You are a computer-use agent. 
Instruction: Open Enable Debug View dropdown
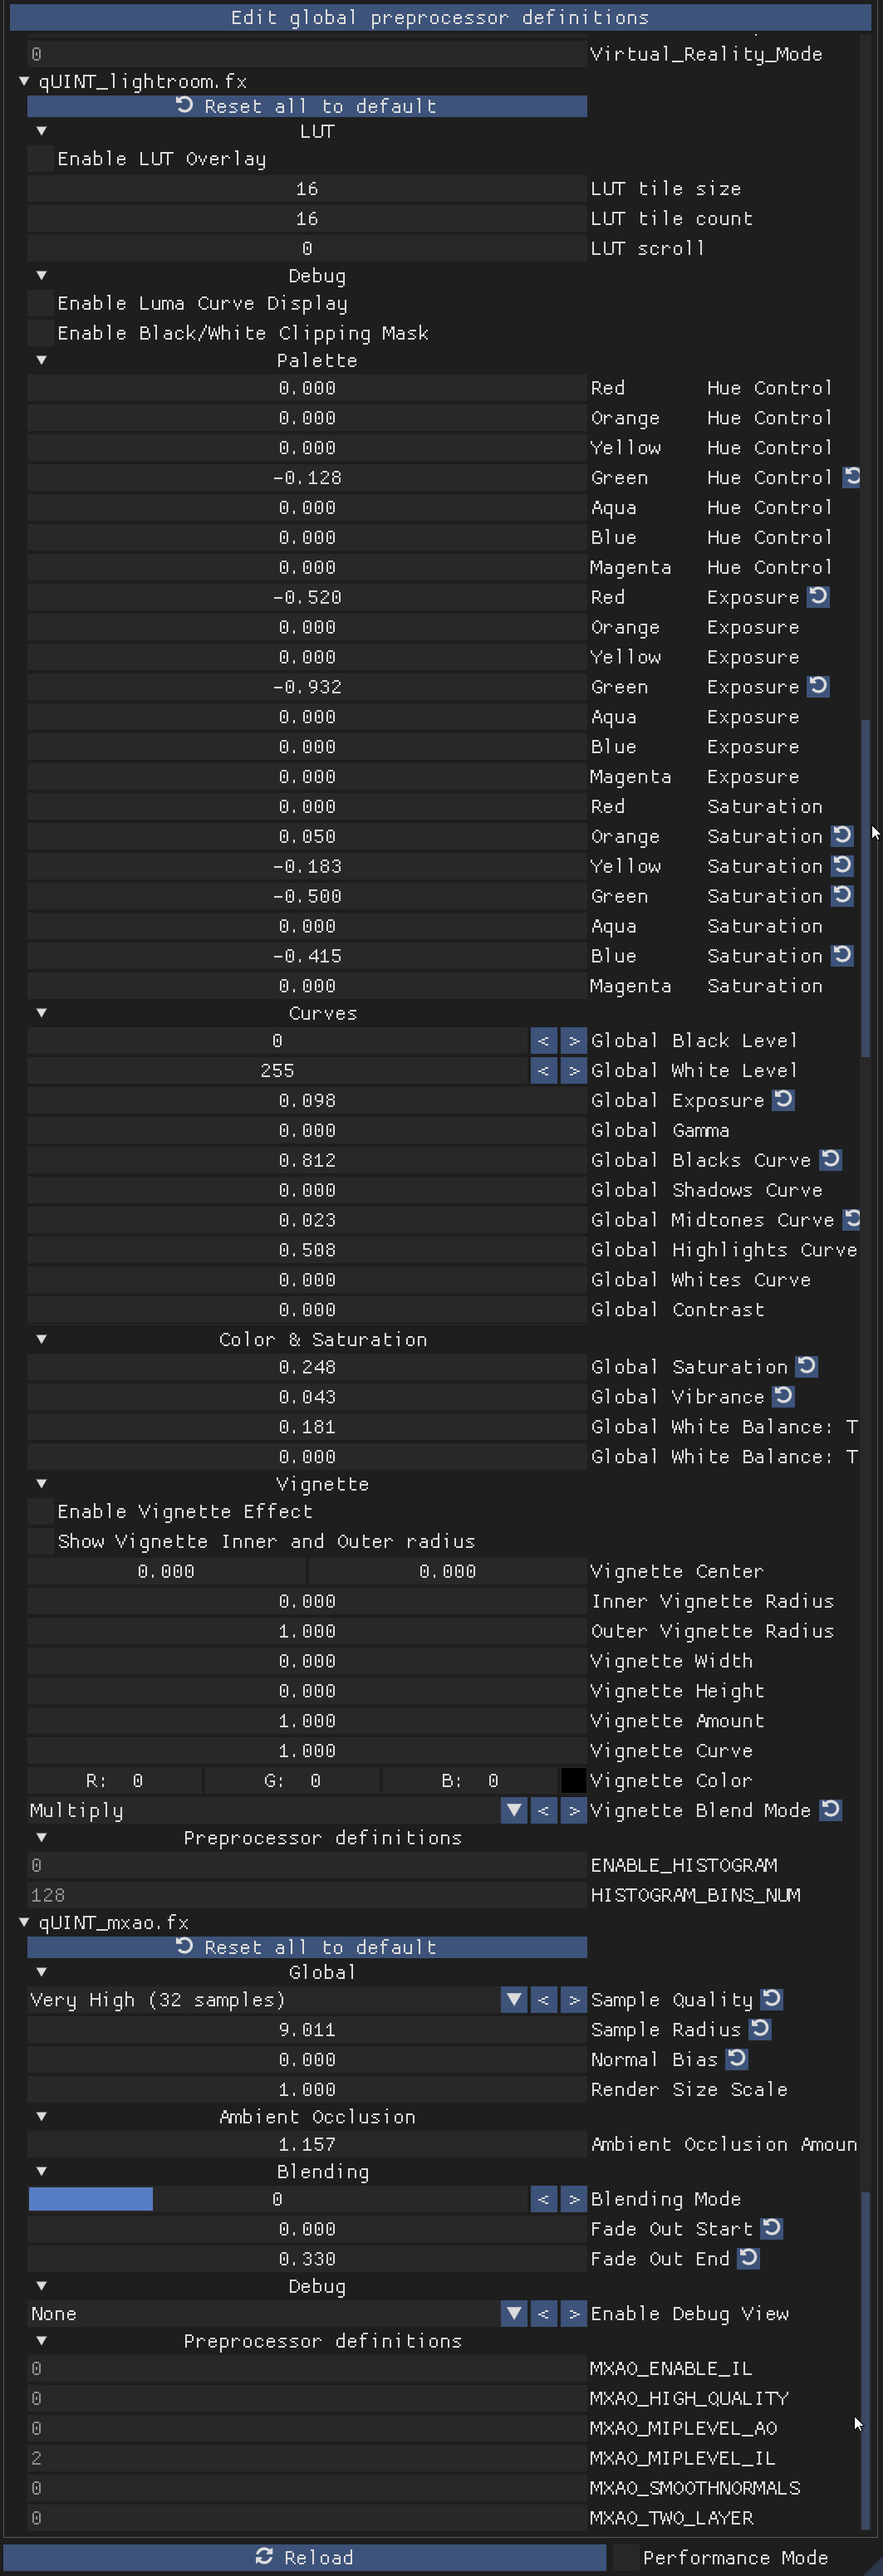click(x=514, y=2314)
